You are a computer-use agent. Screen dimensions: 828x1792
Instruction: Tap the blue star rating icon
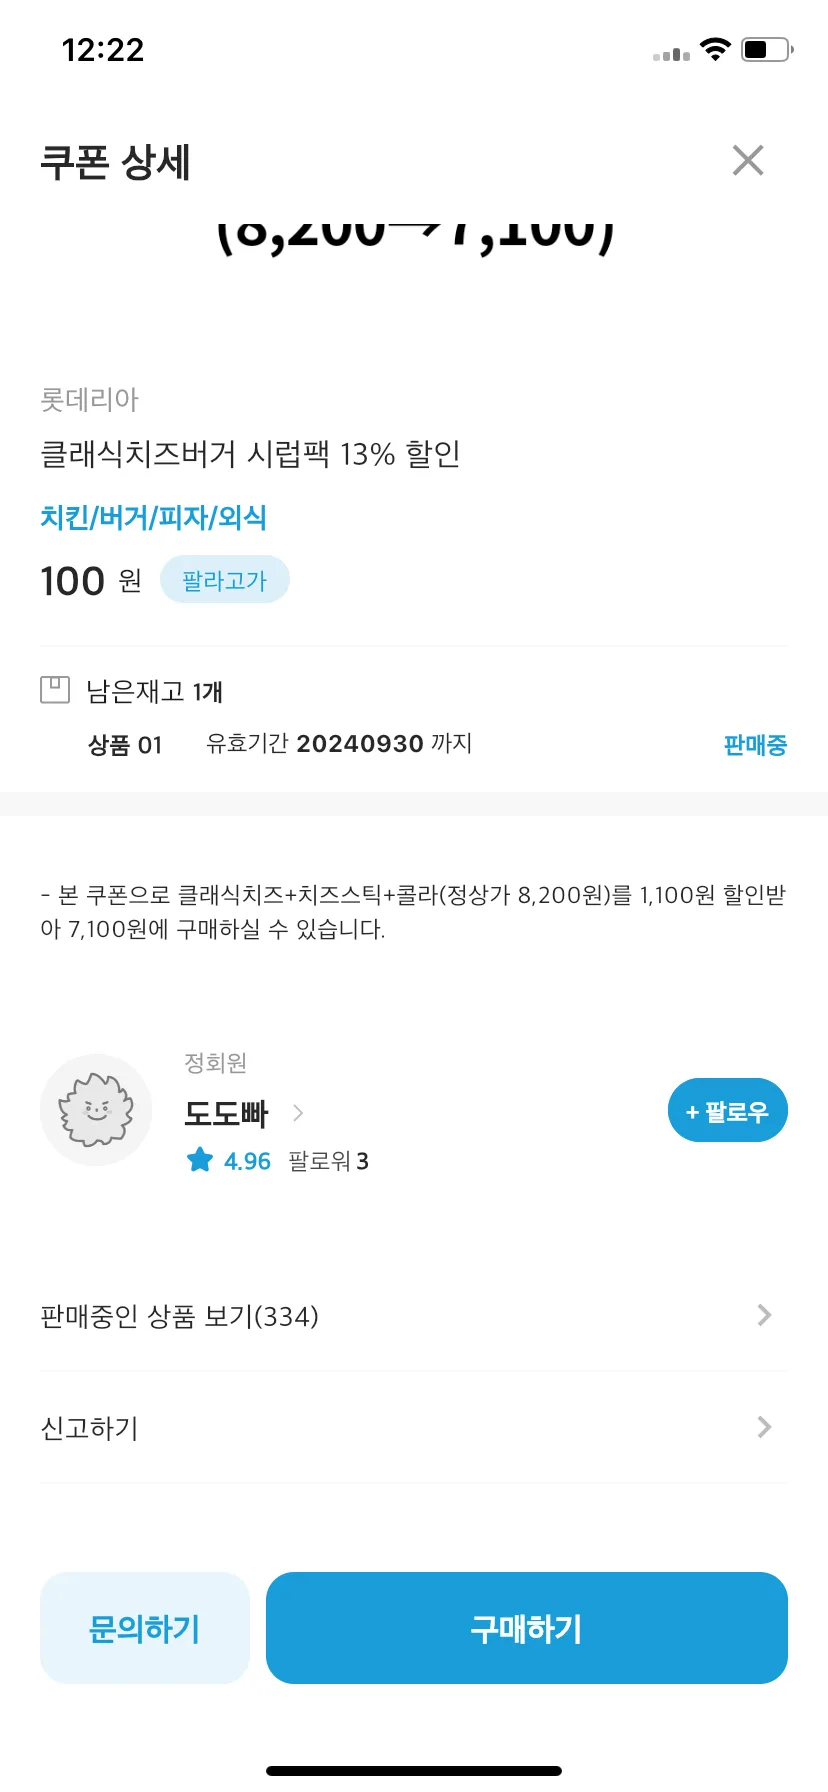coord(200,1160)
